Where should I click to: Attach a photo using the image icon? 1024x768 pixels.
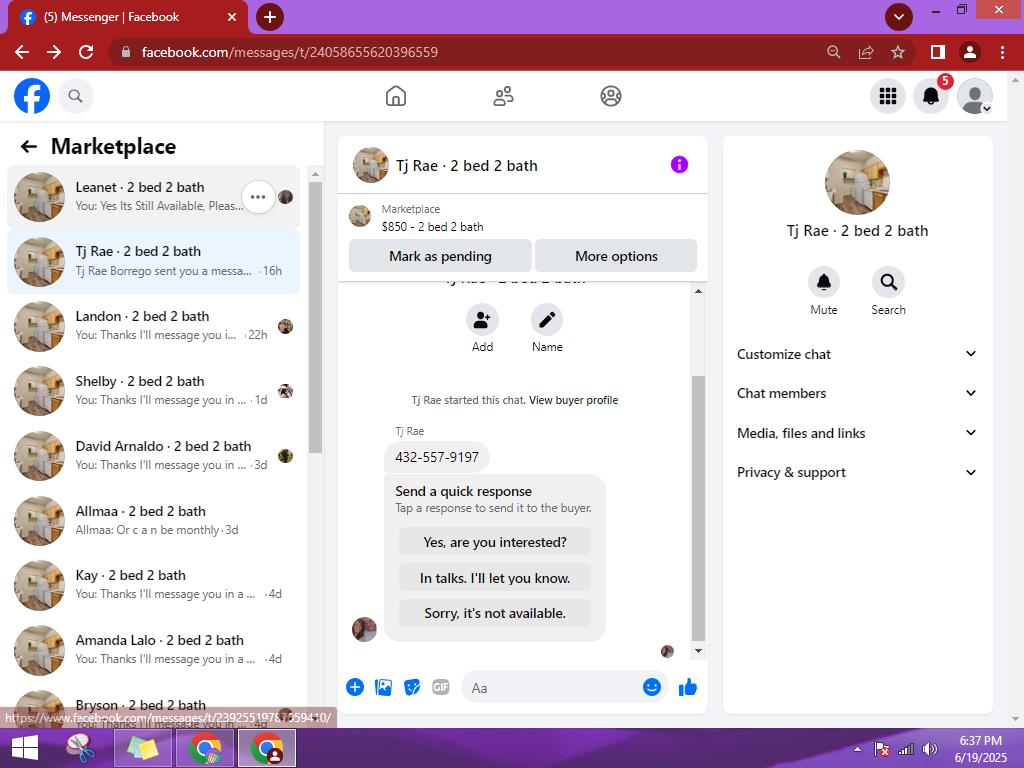[x=383, y=687]
